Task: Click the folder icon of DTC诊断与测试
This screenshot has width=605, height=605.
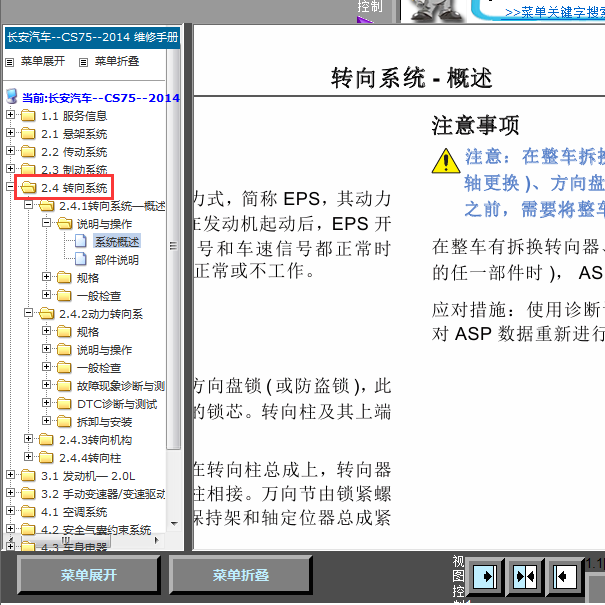Action: (x=64, y=404)
